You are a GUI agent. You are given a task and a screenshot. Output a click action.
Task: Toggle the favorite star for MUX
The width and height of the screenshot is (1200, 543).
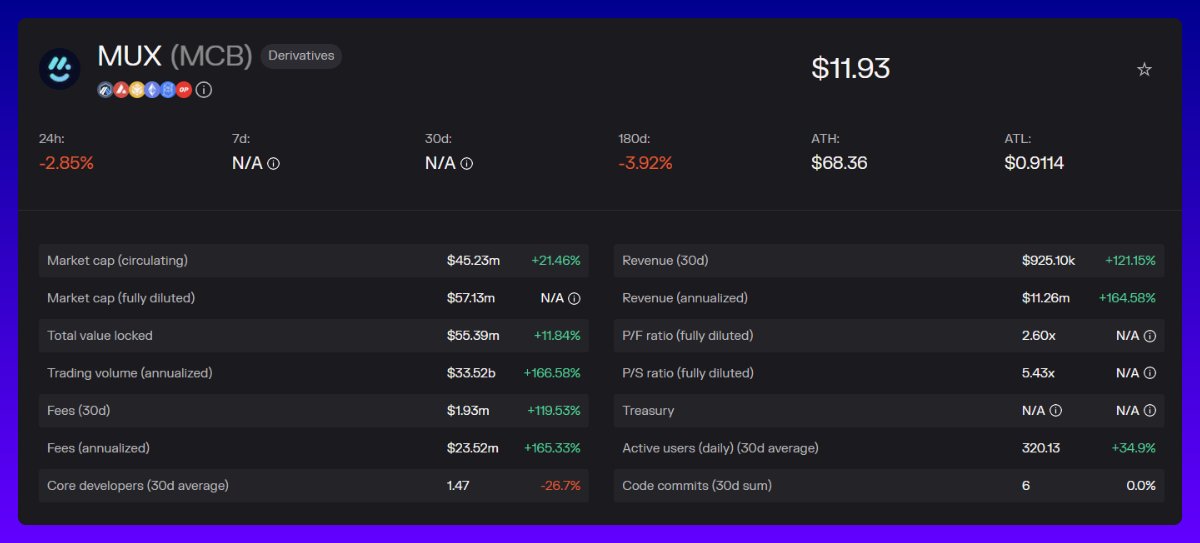[1144, 69]
